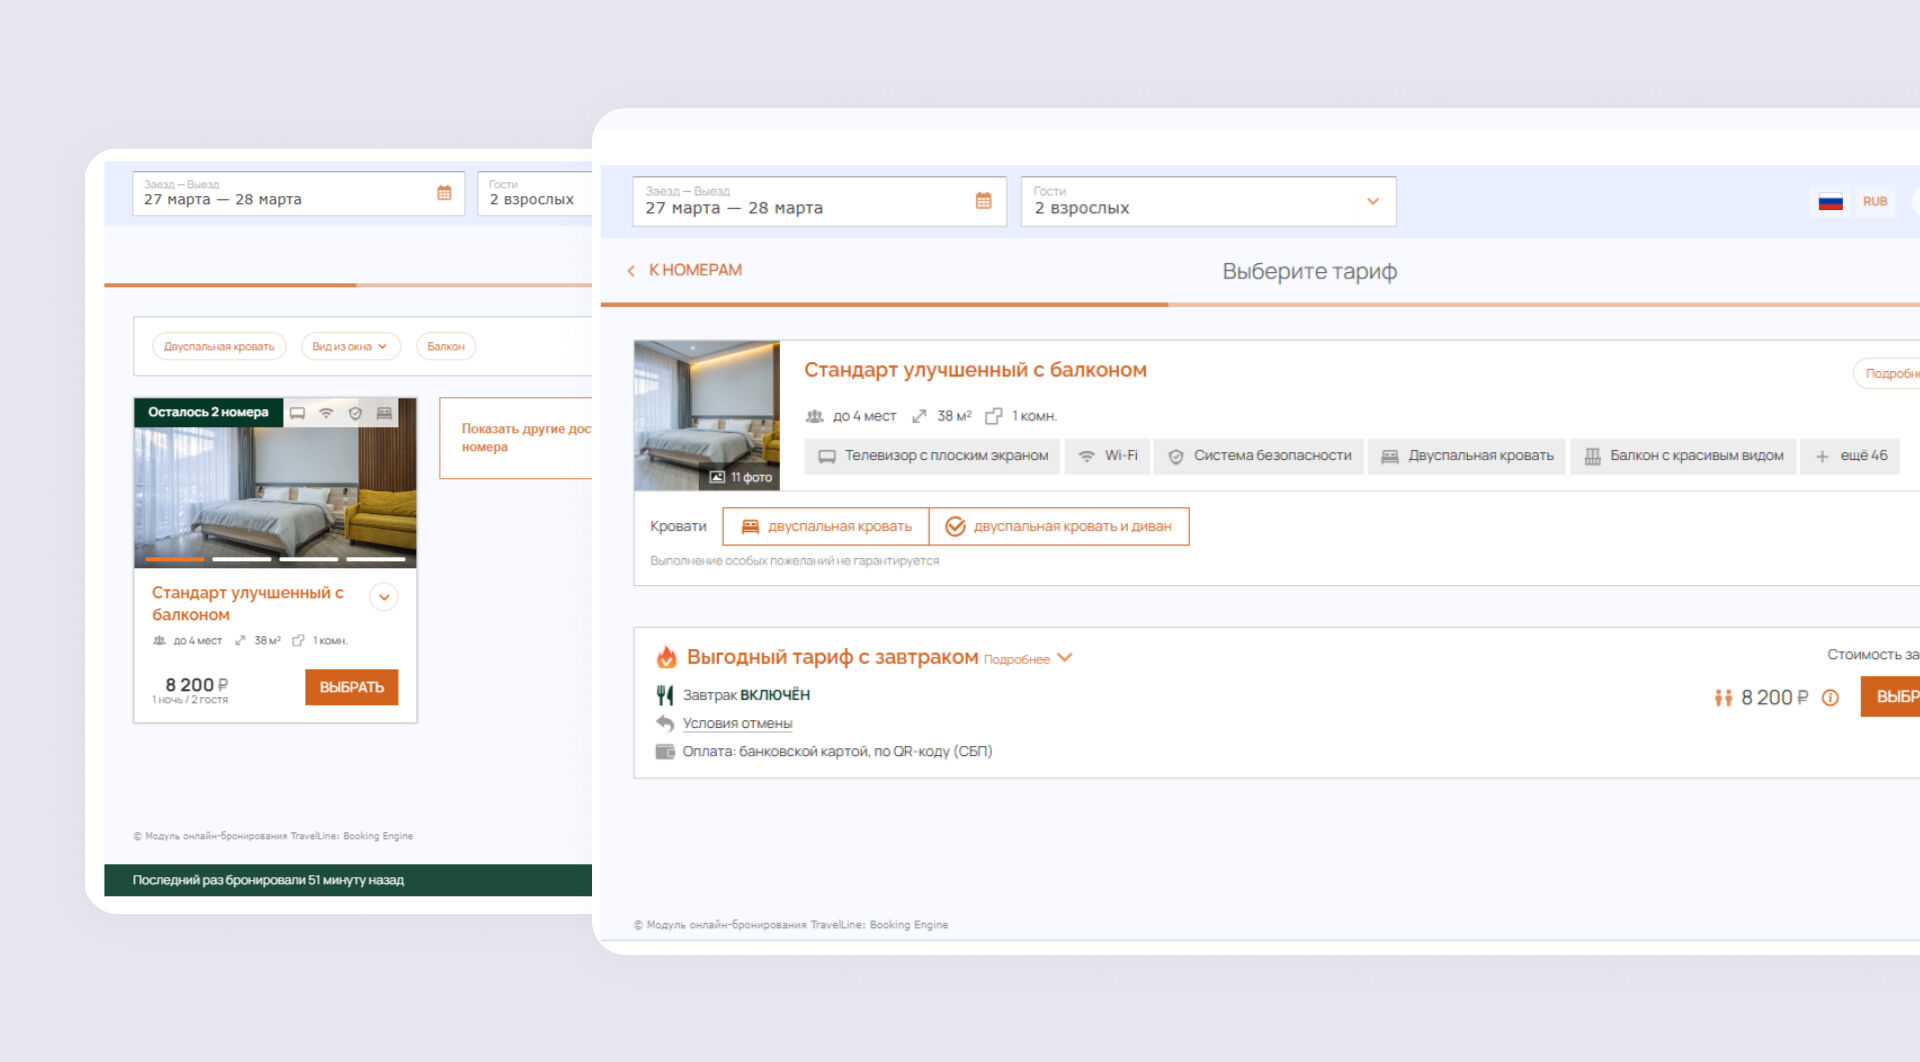Viewport: 1920px width, 1062px height.
Task: Toggle the Балкон filter chip
Action: [446, 347]
